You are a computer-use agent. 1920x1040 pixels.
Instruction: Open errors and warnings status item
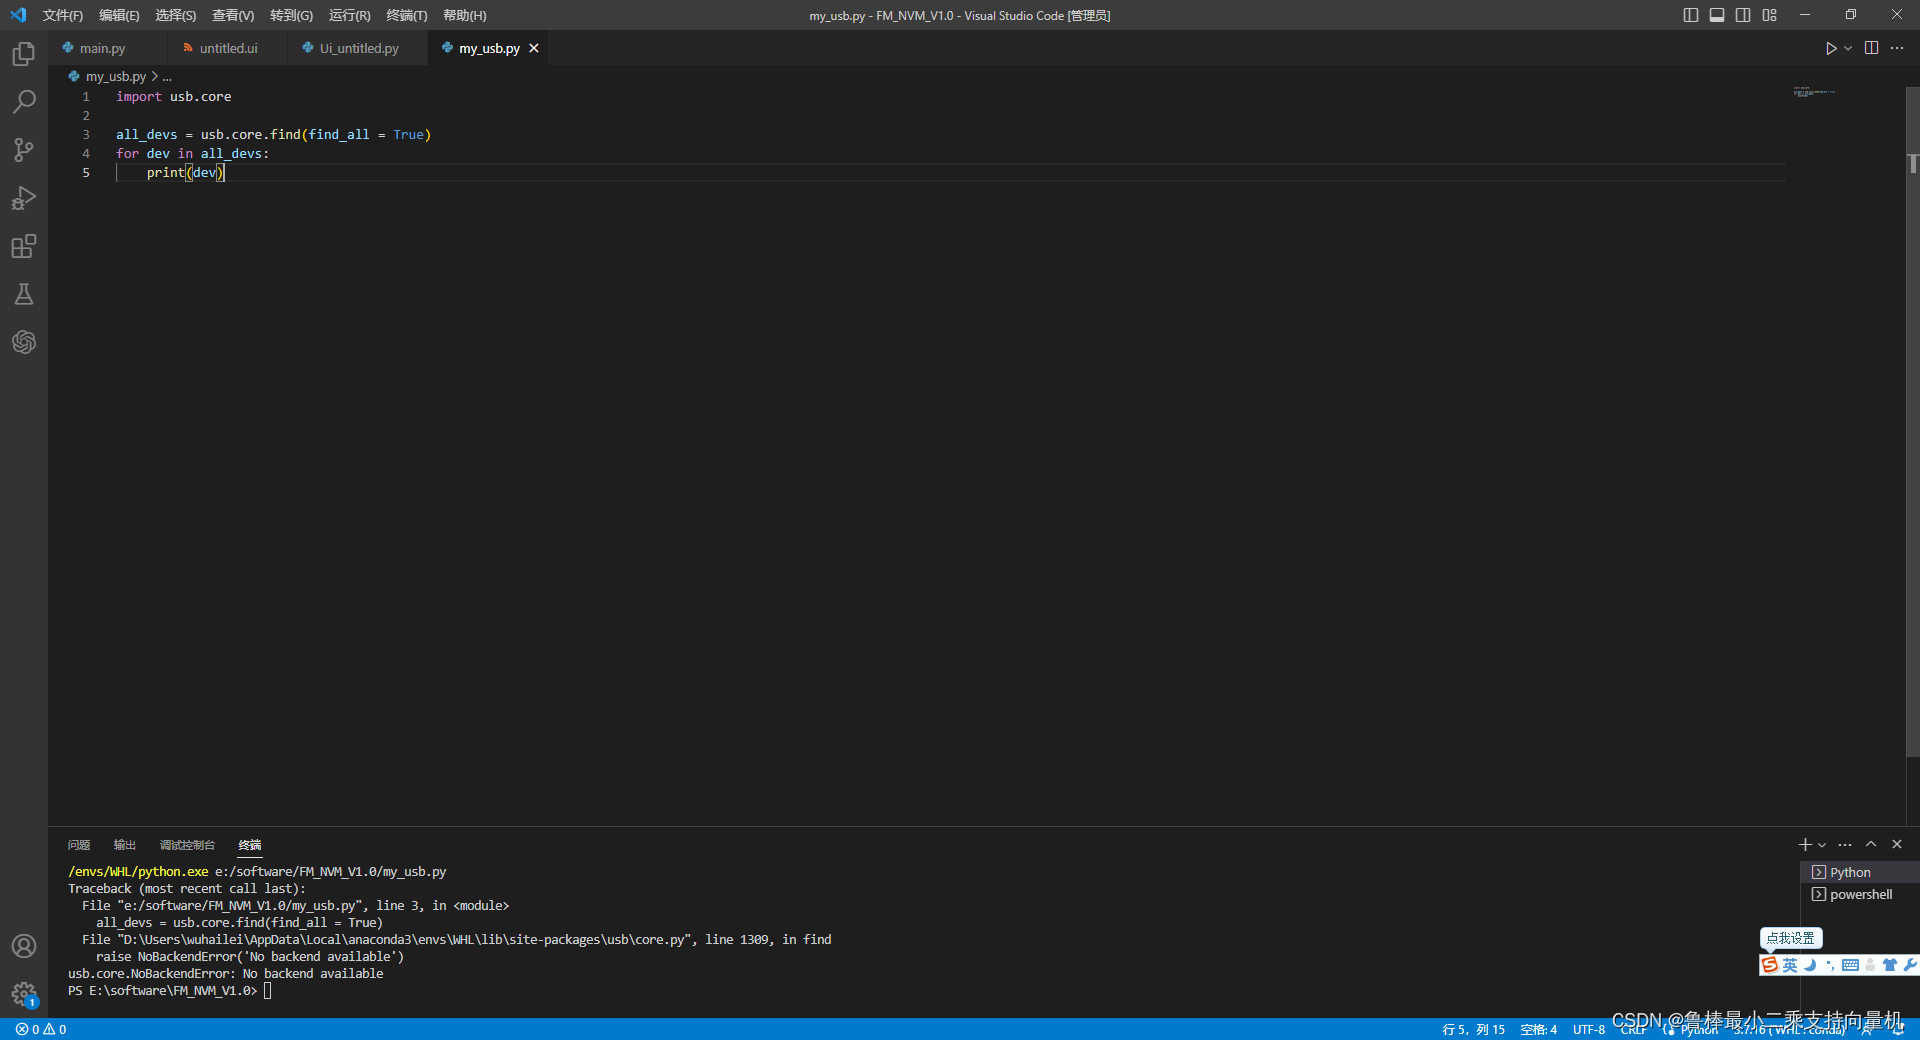pyautogui.click(x=41, y=1029)
